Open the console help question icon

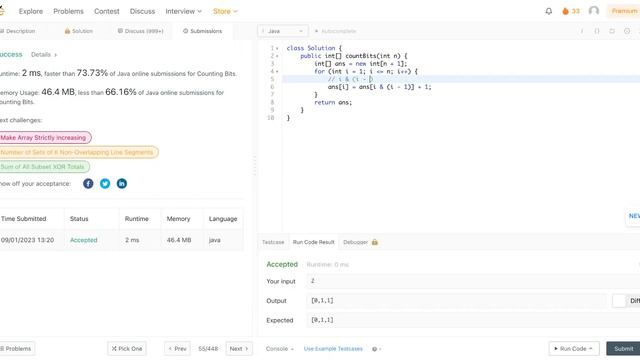pos(374,349)
